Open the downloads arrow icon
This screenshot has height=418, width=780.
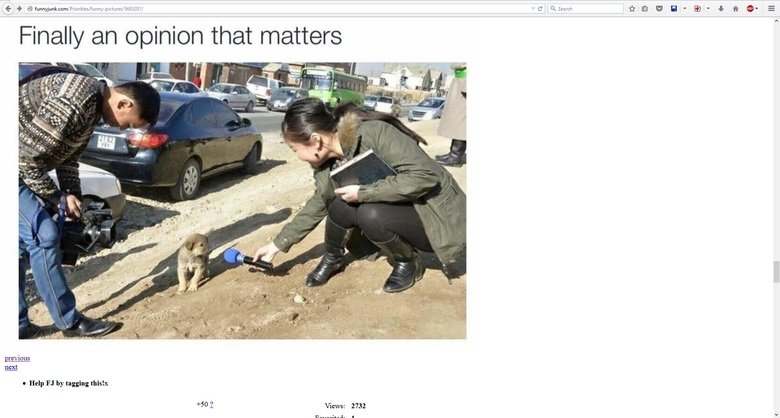pos(721,8)
